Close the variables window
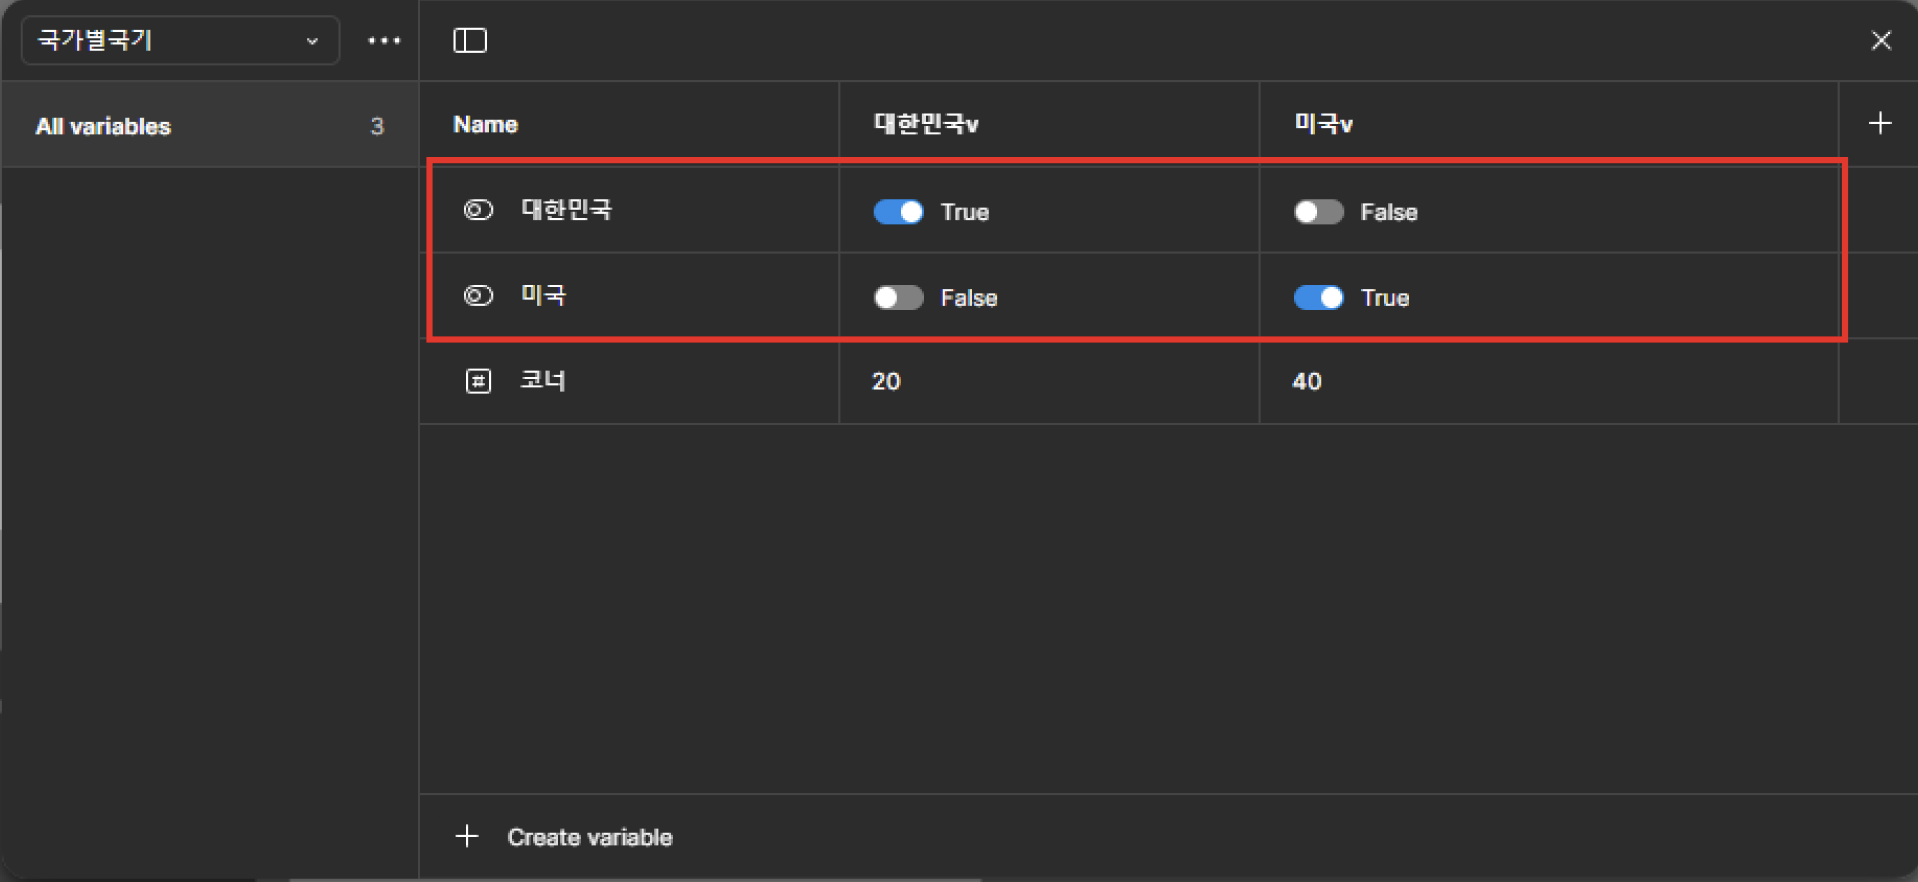This screenshot has width=1918, height=882. [x=1880, y=41]
